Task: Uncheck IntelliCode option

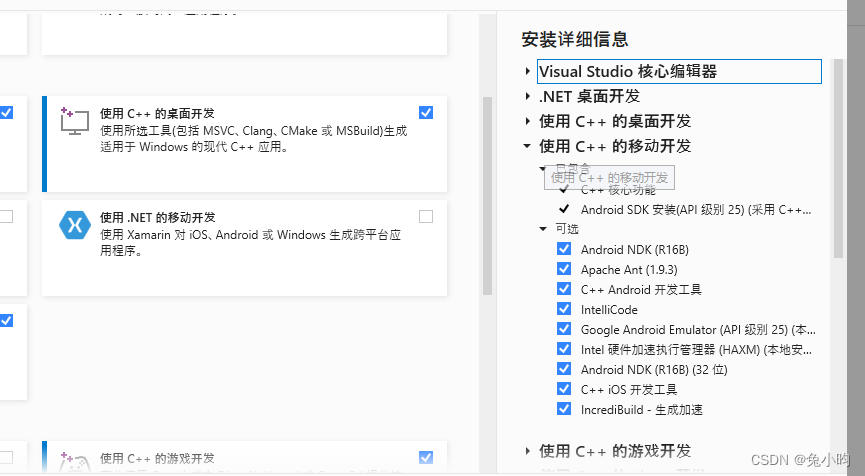Action: [x=564, y=308]
